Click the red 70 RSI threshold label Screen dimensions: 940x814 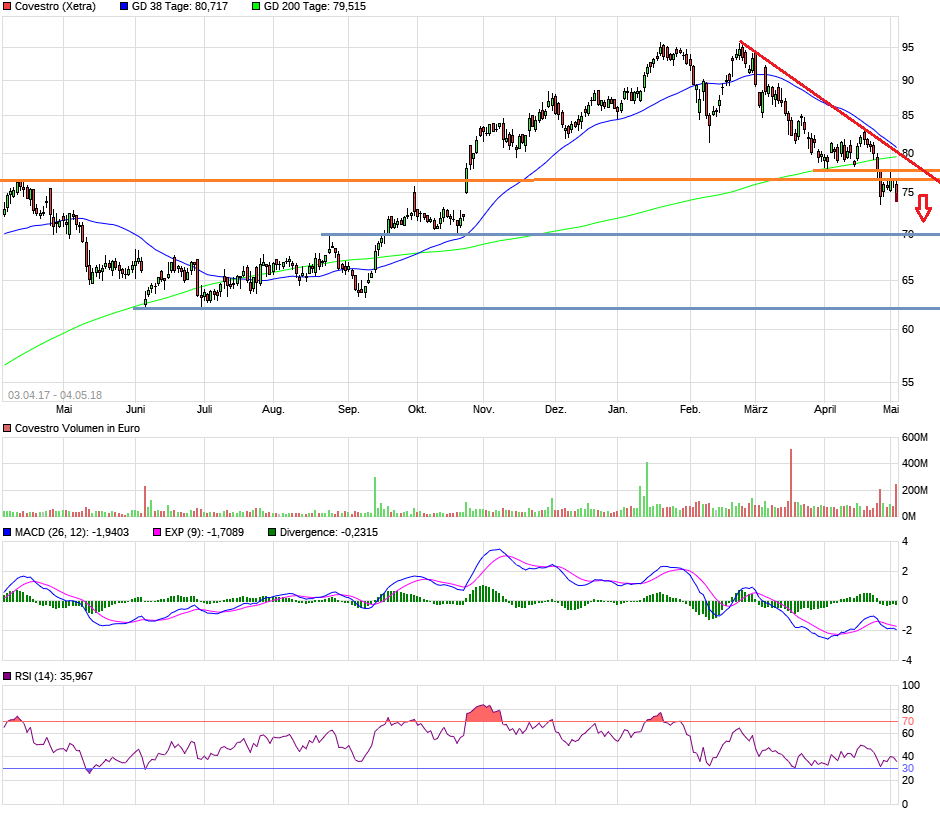908,722
